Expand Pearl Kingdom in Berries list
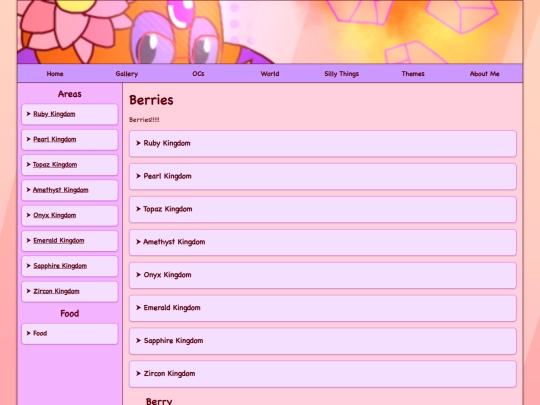This screenshot has height=405, width=540. coord(323,176)
